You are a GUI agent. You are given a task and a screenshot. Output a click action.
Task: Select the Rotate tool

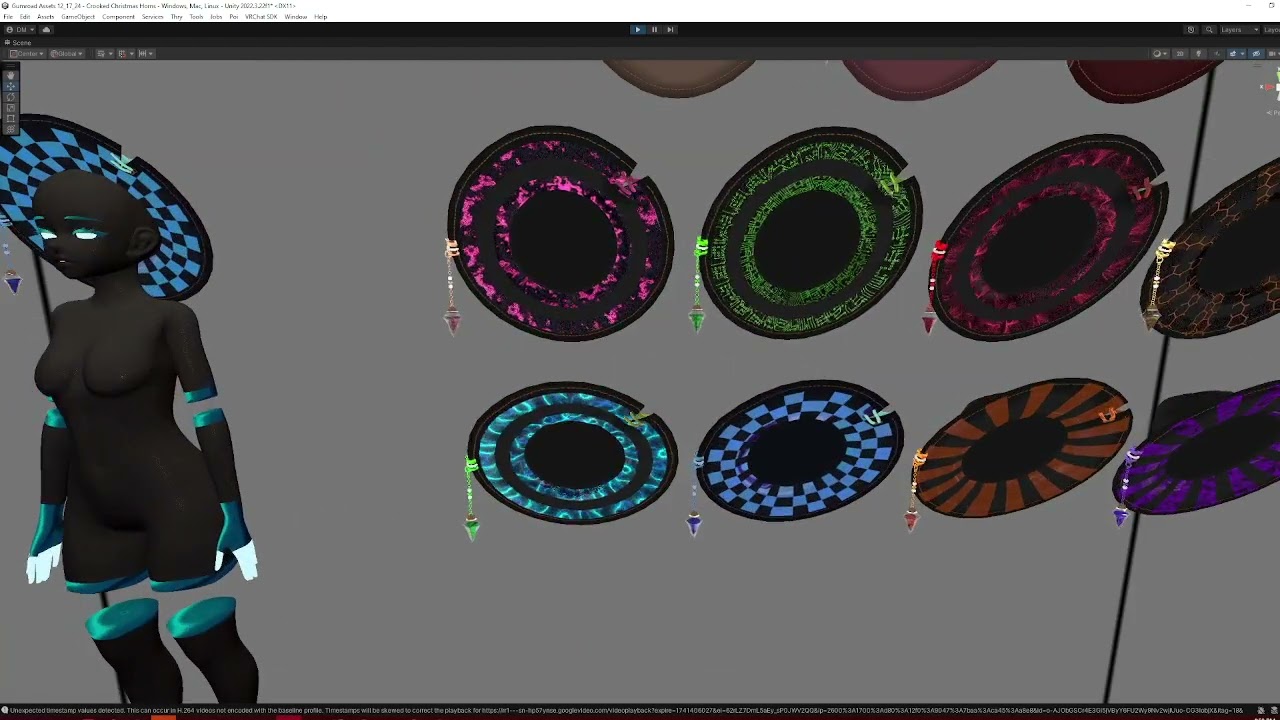(x=11, y=97)
